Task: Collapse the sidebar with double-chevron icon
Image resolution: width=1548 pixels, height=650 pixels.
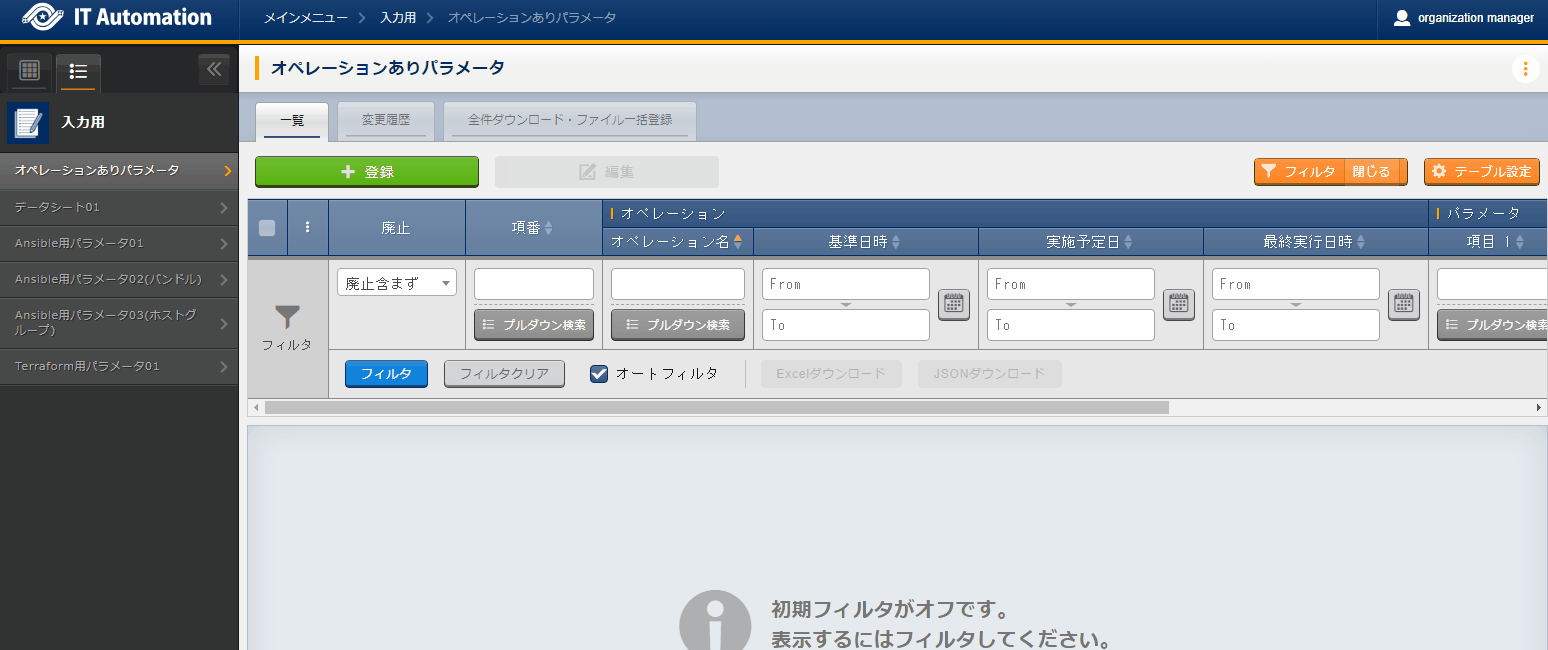Action: (x=213, y=70)
